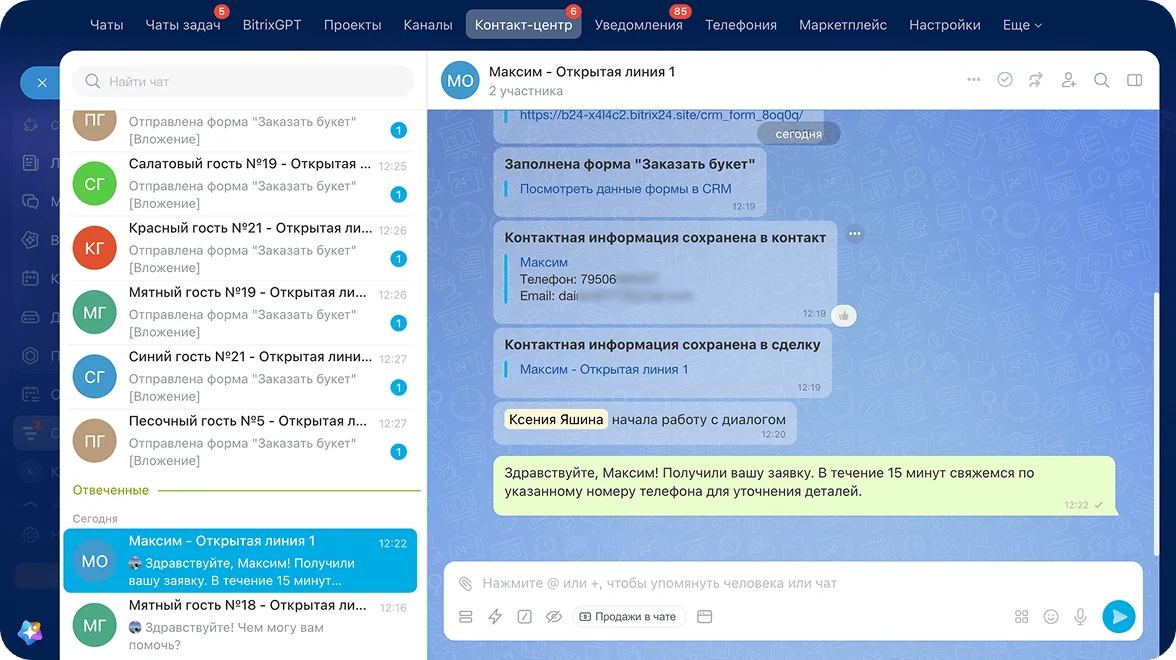Click the МО avatar in the chat header
The image size is (1176, 660).
click(460, 81)
